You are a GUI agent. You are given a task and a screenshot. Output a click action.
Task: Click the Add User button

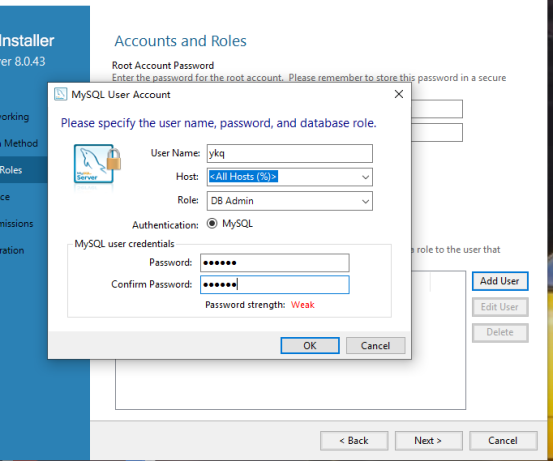[x=500, y=281]
